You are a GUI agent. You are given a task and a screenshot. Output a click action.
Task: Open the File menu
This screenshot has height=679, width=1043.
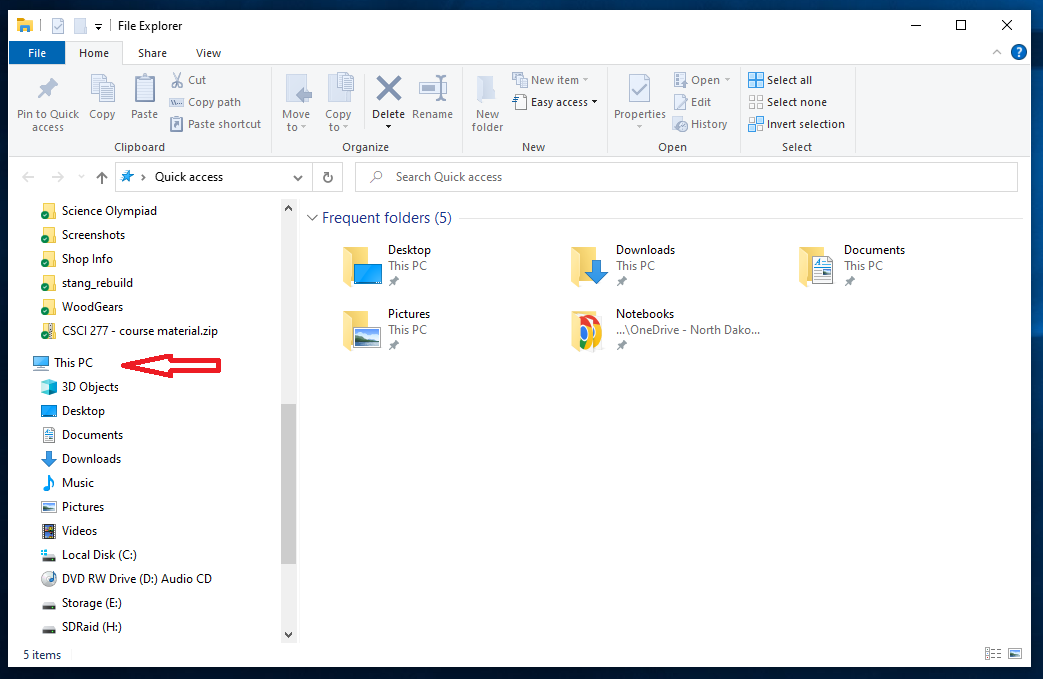[x=37, y=53]
